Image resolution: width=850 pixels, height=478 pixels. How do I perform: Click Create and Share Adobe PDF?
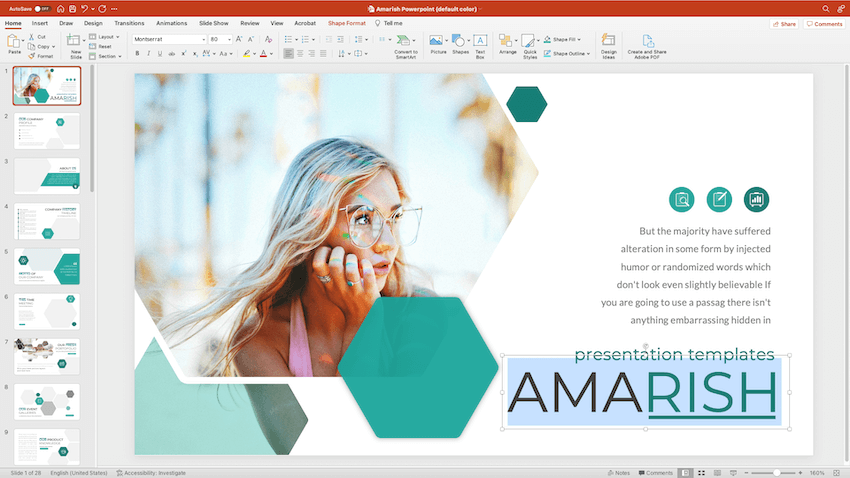click(x=647, y=47)
